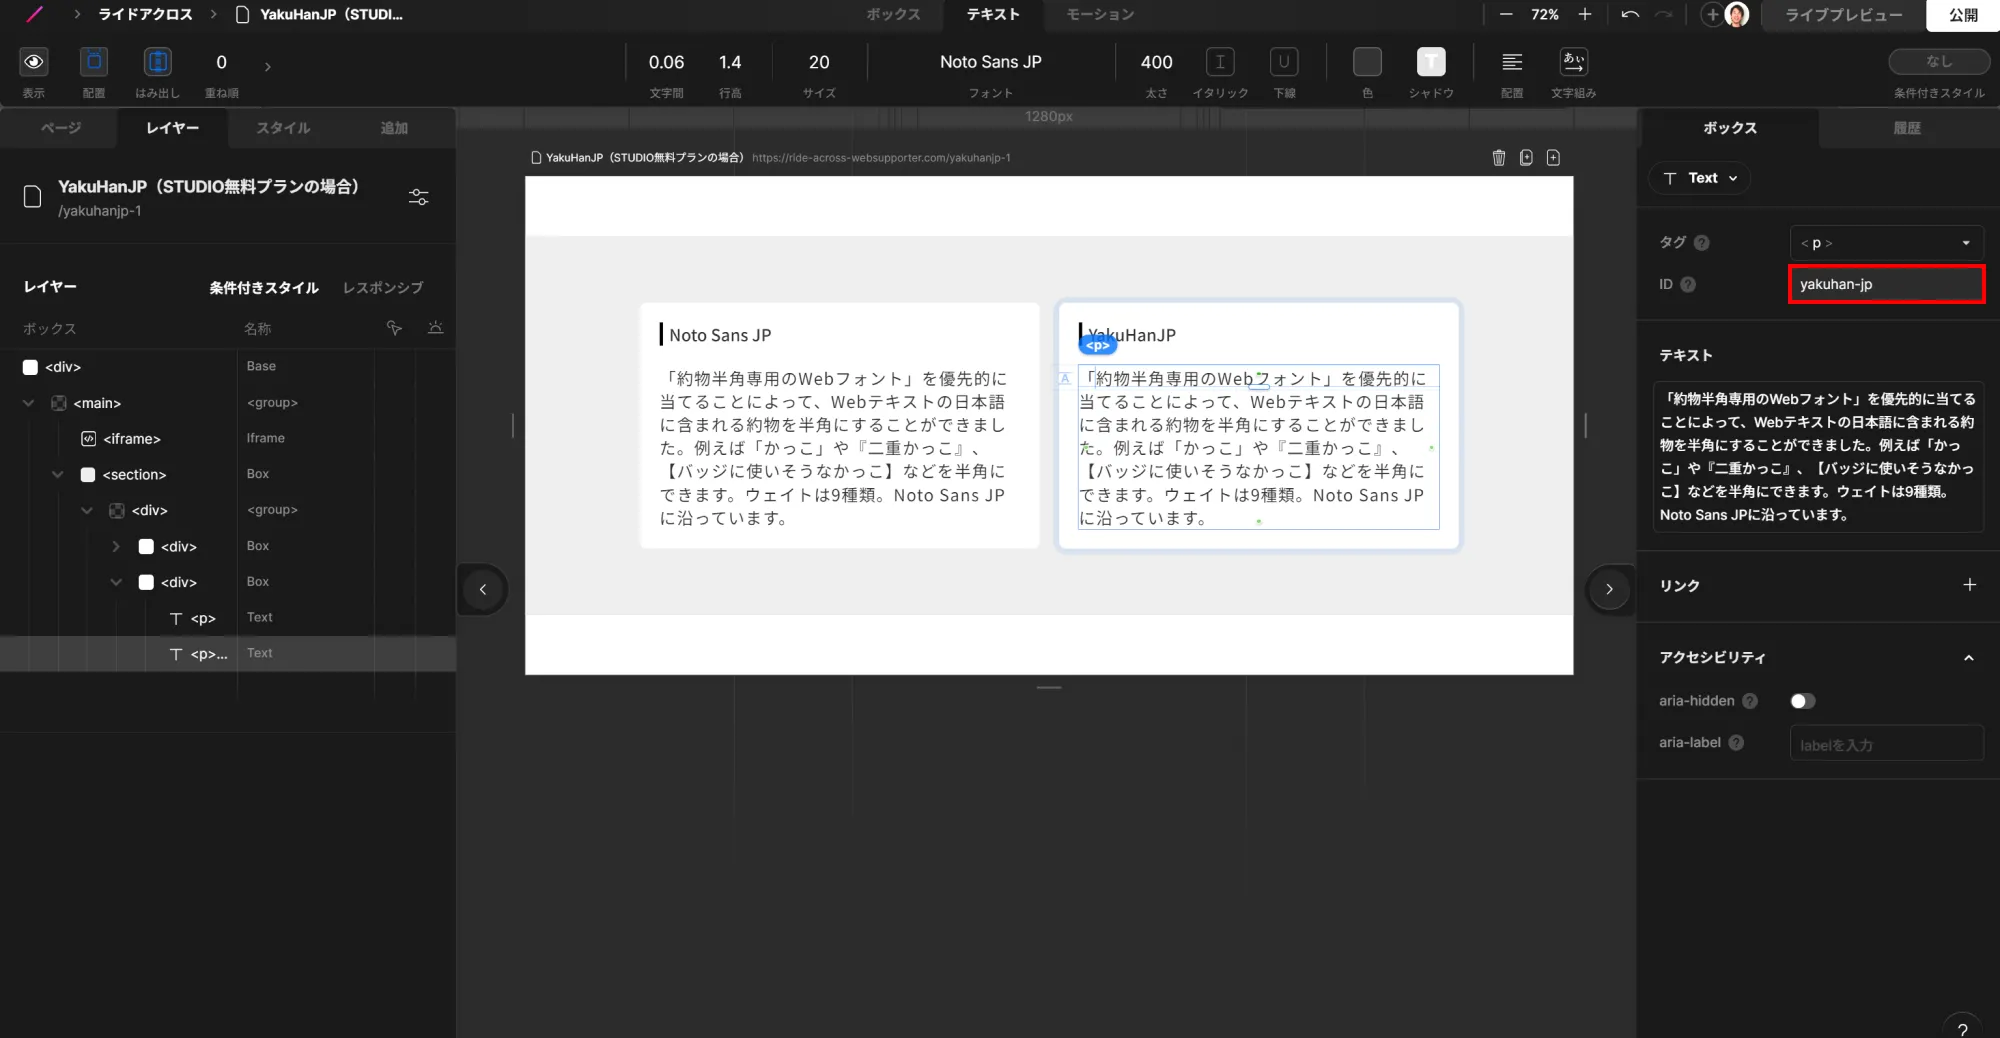The width and height of the screenshot is (2000, 1038).
Task: Open the タグ <p> dropdown
Action: click(1886, 243)
